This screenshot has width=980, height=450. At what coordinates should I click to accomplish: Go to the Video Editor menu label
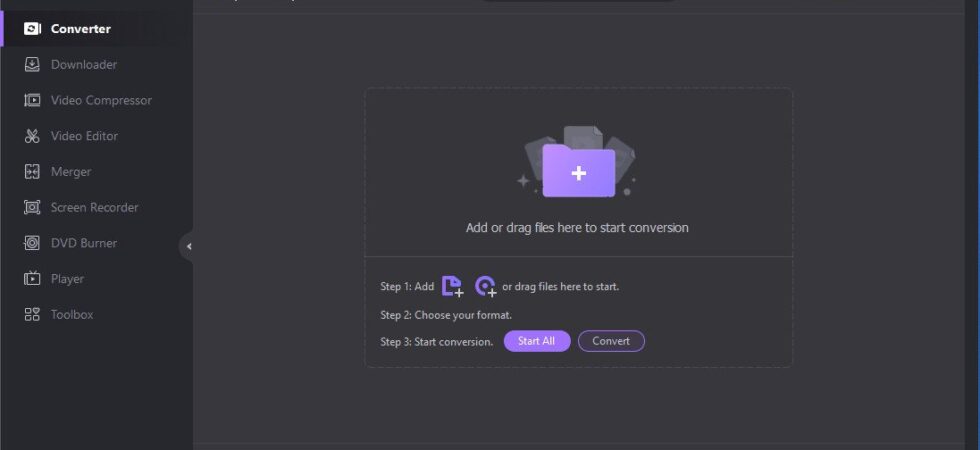(84, 136)
